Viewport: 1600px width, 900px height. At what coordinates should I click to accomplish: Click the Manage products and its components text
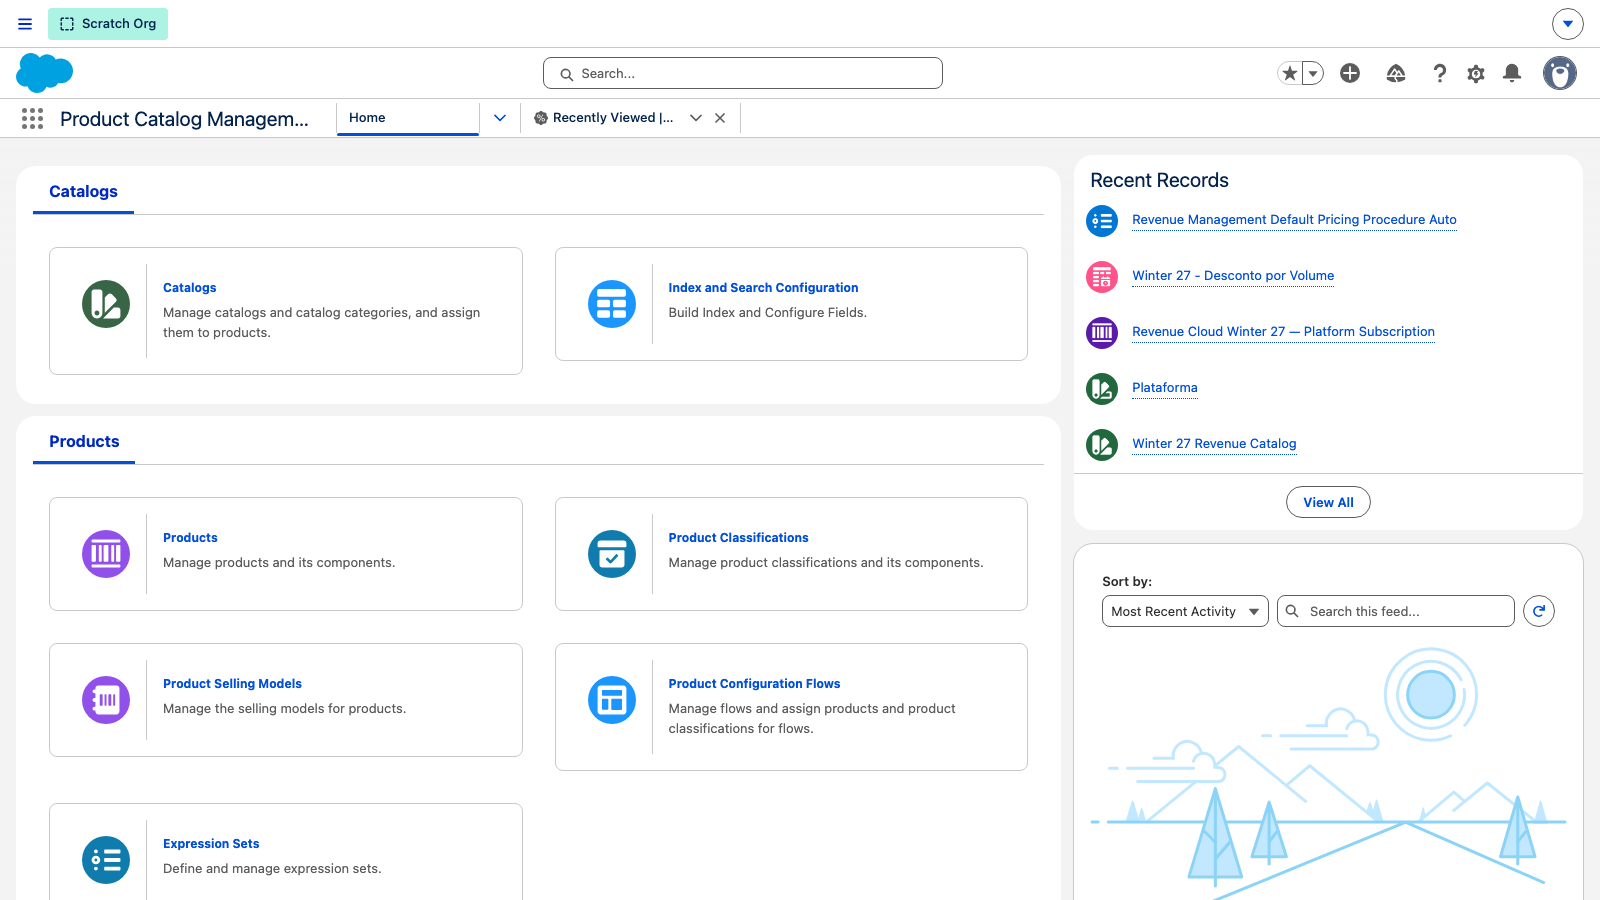[279, 563]
